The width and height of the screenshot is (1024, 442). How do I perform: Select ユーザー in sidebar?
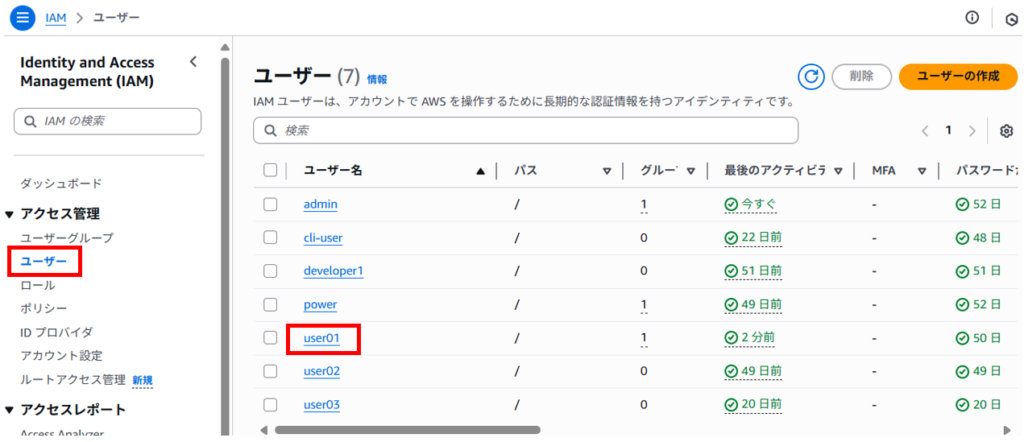[44, 262]
